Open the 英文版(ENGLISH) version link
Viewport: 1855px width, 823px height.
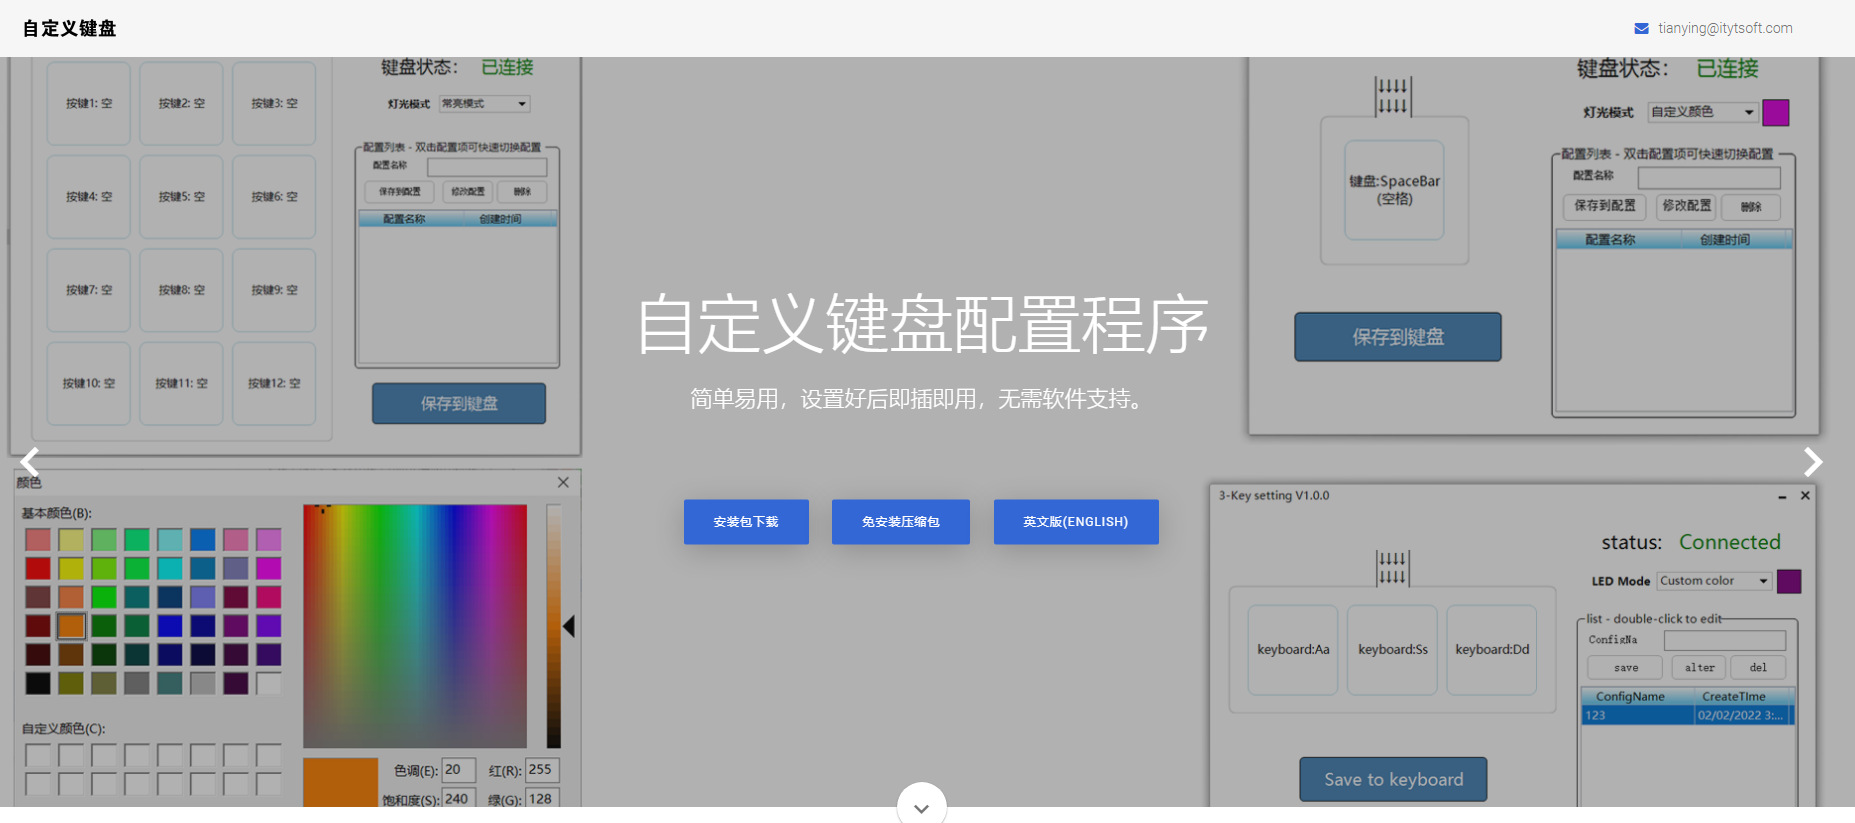click(x=1075, y=522)
